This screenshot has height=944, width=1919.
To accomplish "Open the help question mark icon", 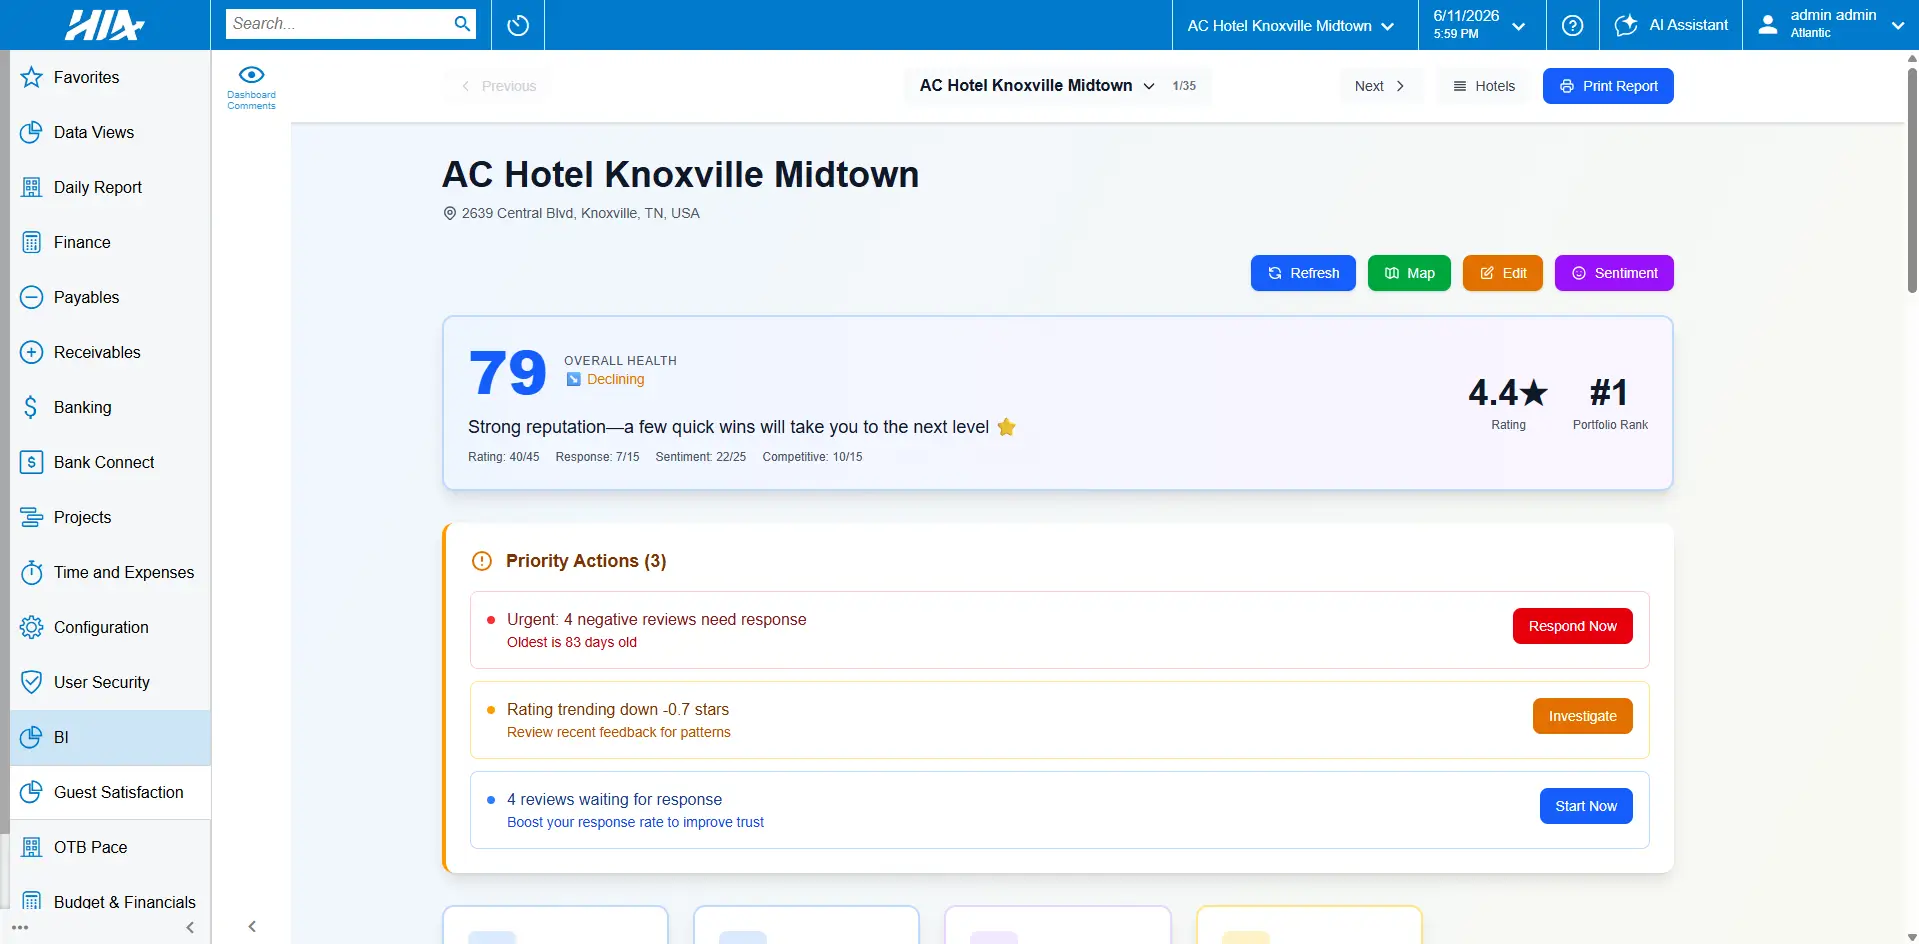I will 1573,25.
